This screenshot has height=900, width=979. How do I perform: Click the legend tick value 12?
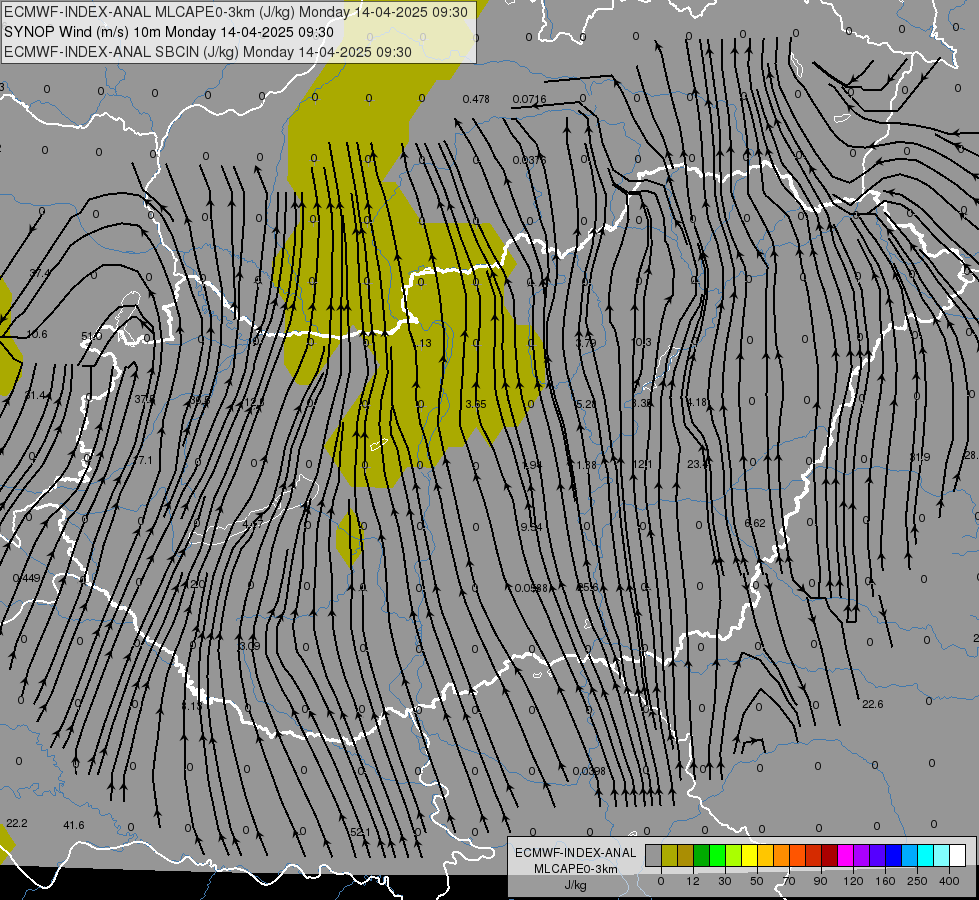[x=693, y=881]
